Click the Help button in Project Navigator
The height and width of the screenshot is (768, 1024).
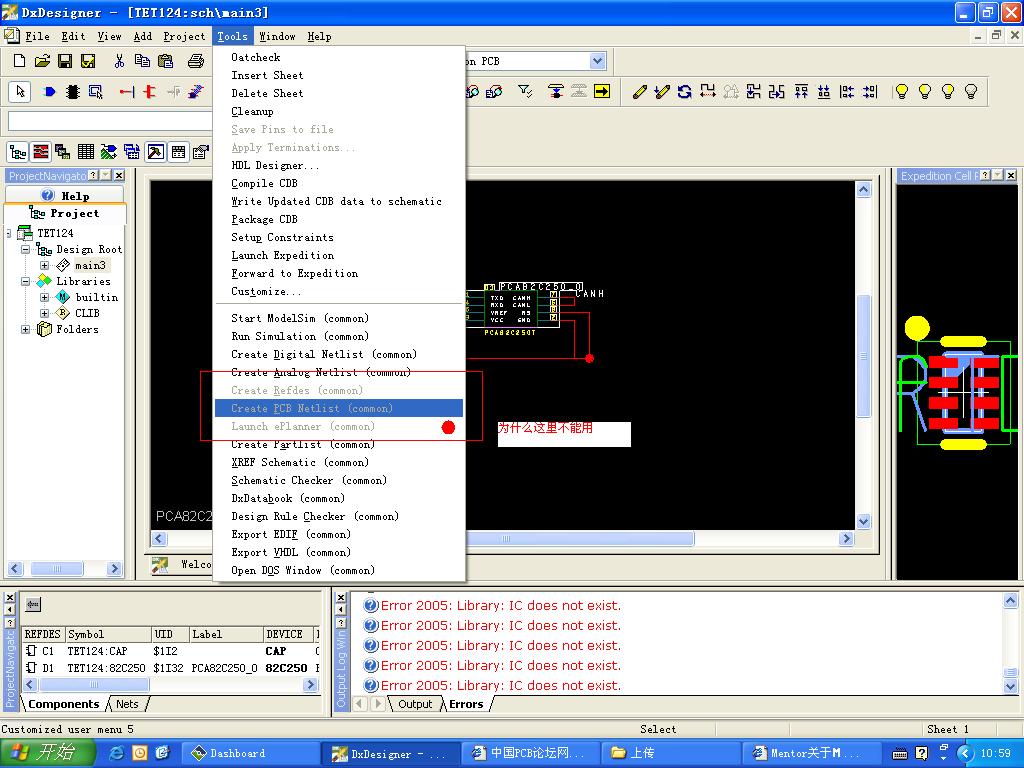tap(65, 196)
